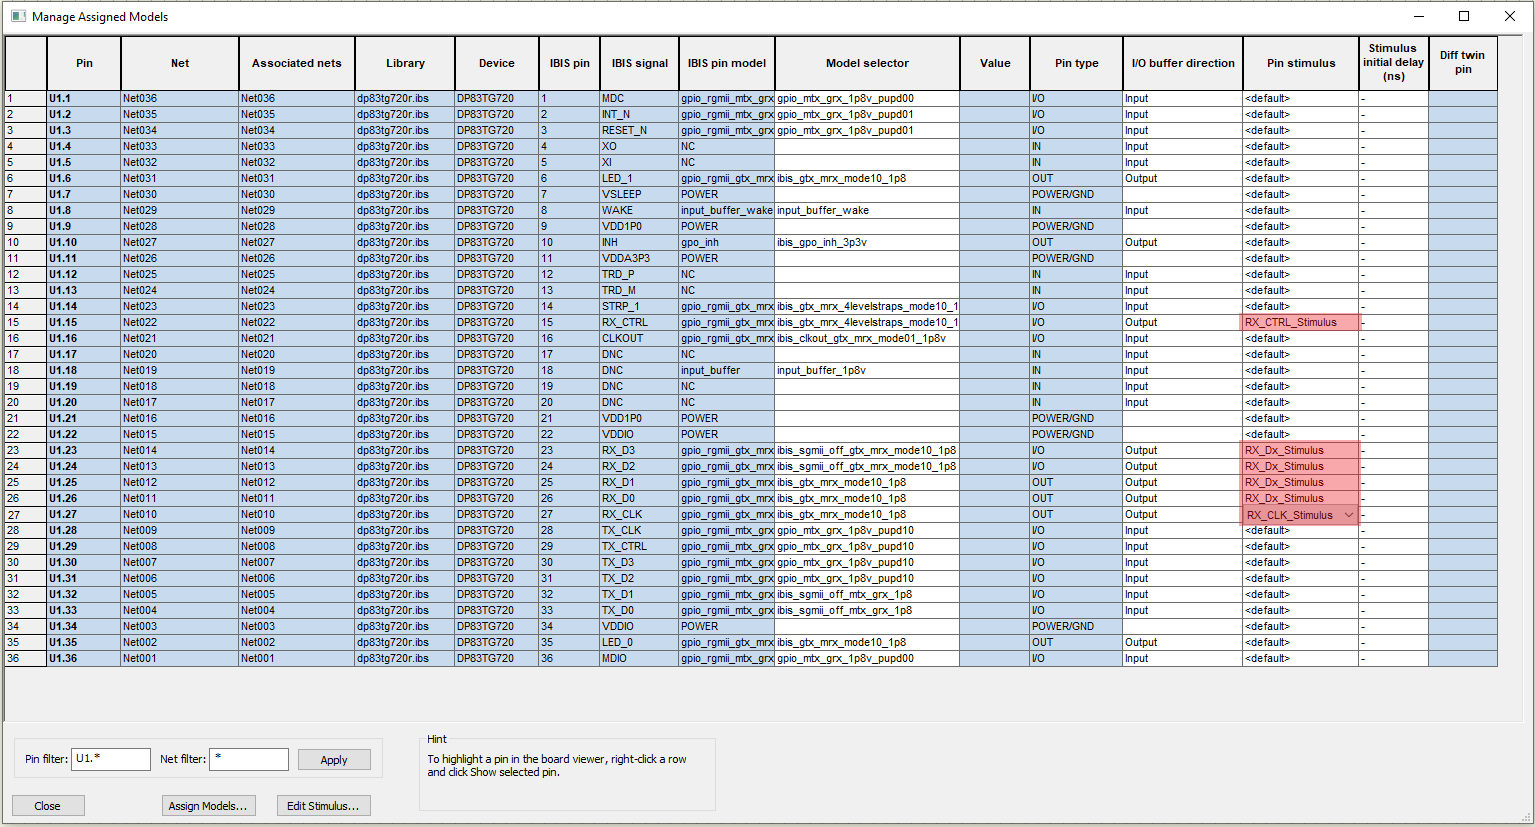1535x827 pixels.
Task: Click the MDIO signal cell
Action: [640, 658]
